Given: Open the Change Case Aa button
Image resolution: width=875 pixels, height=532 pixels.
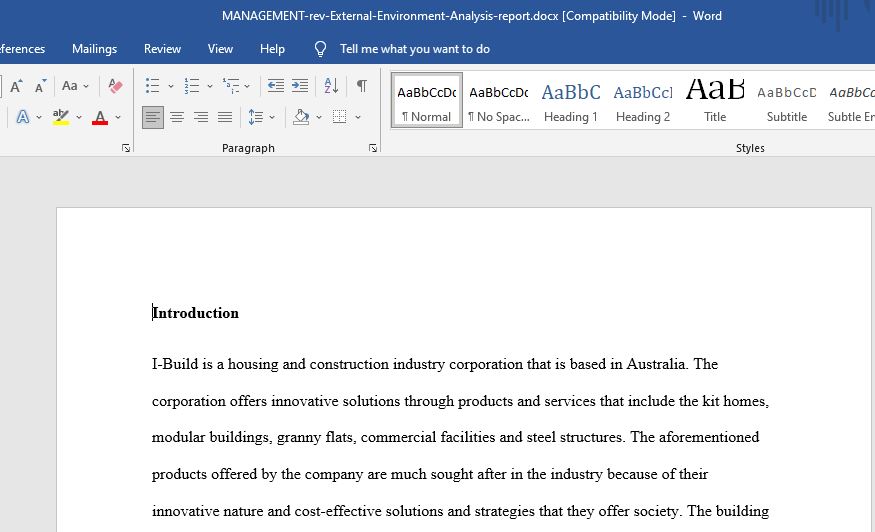Looking at the screenshot, I should click(70, 86).
